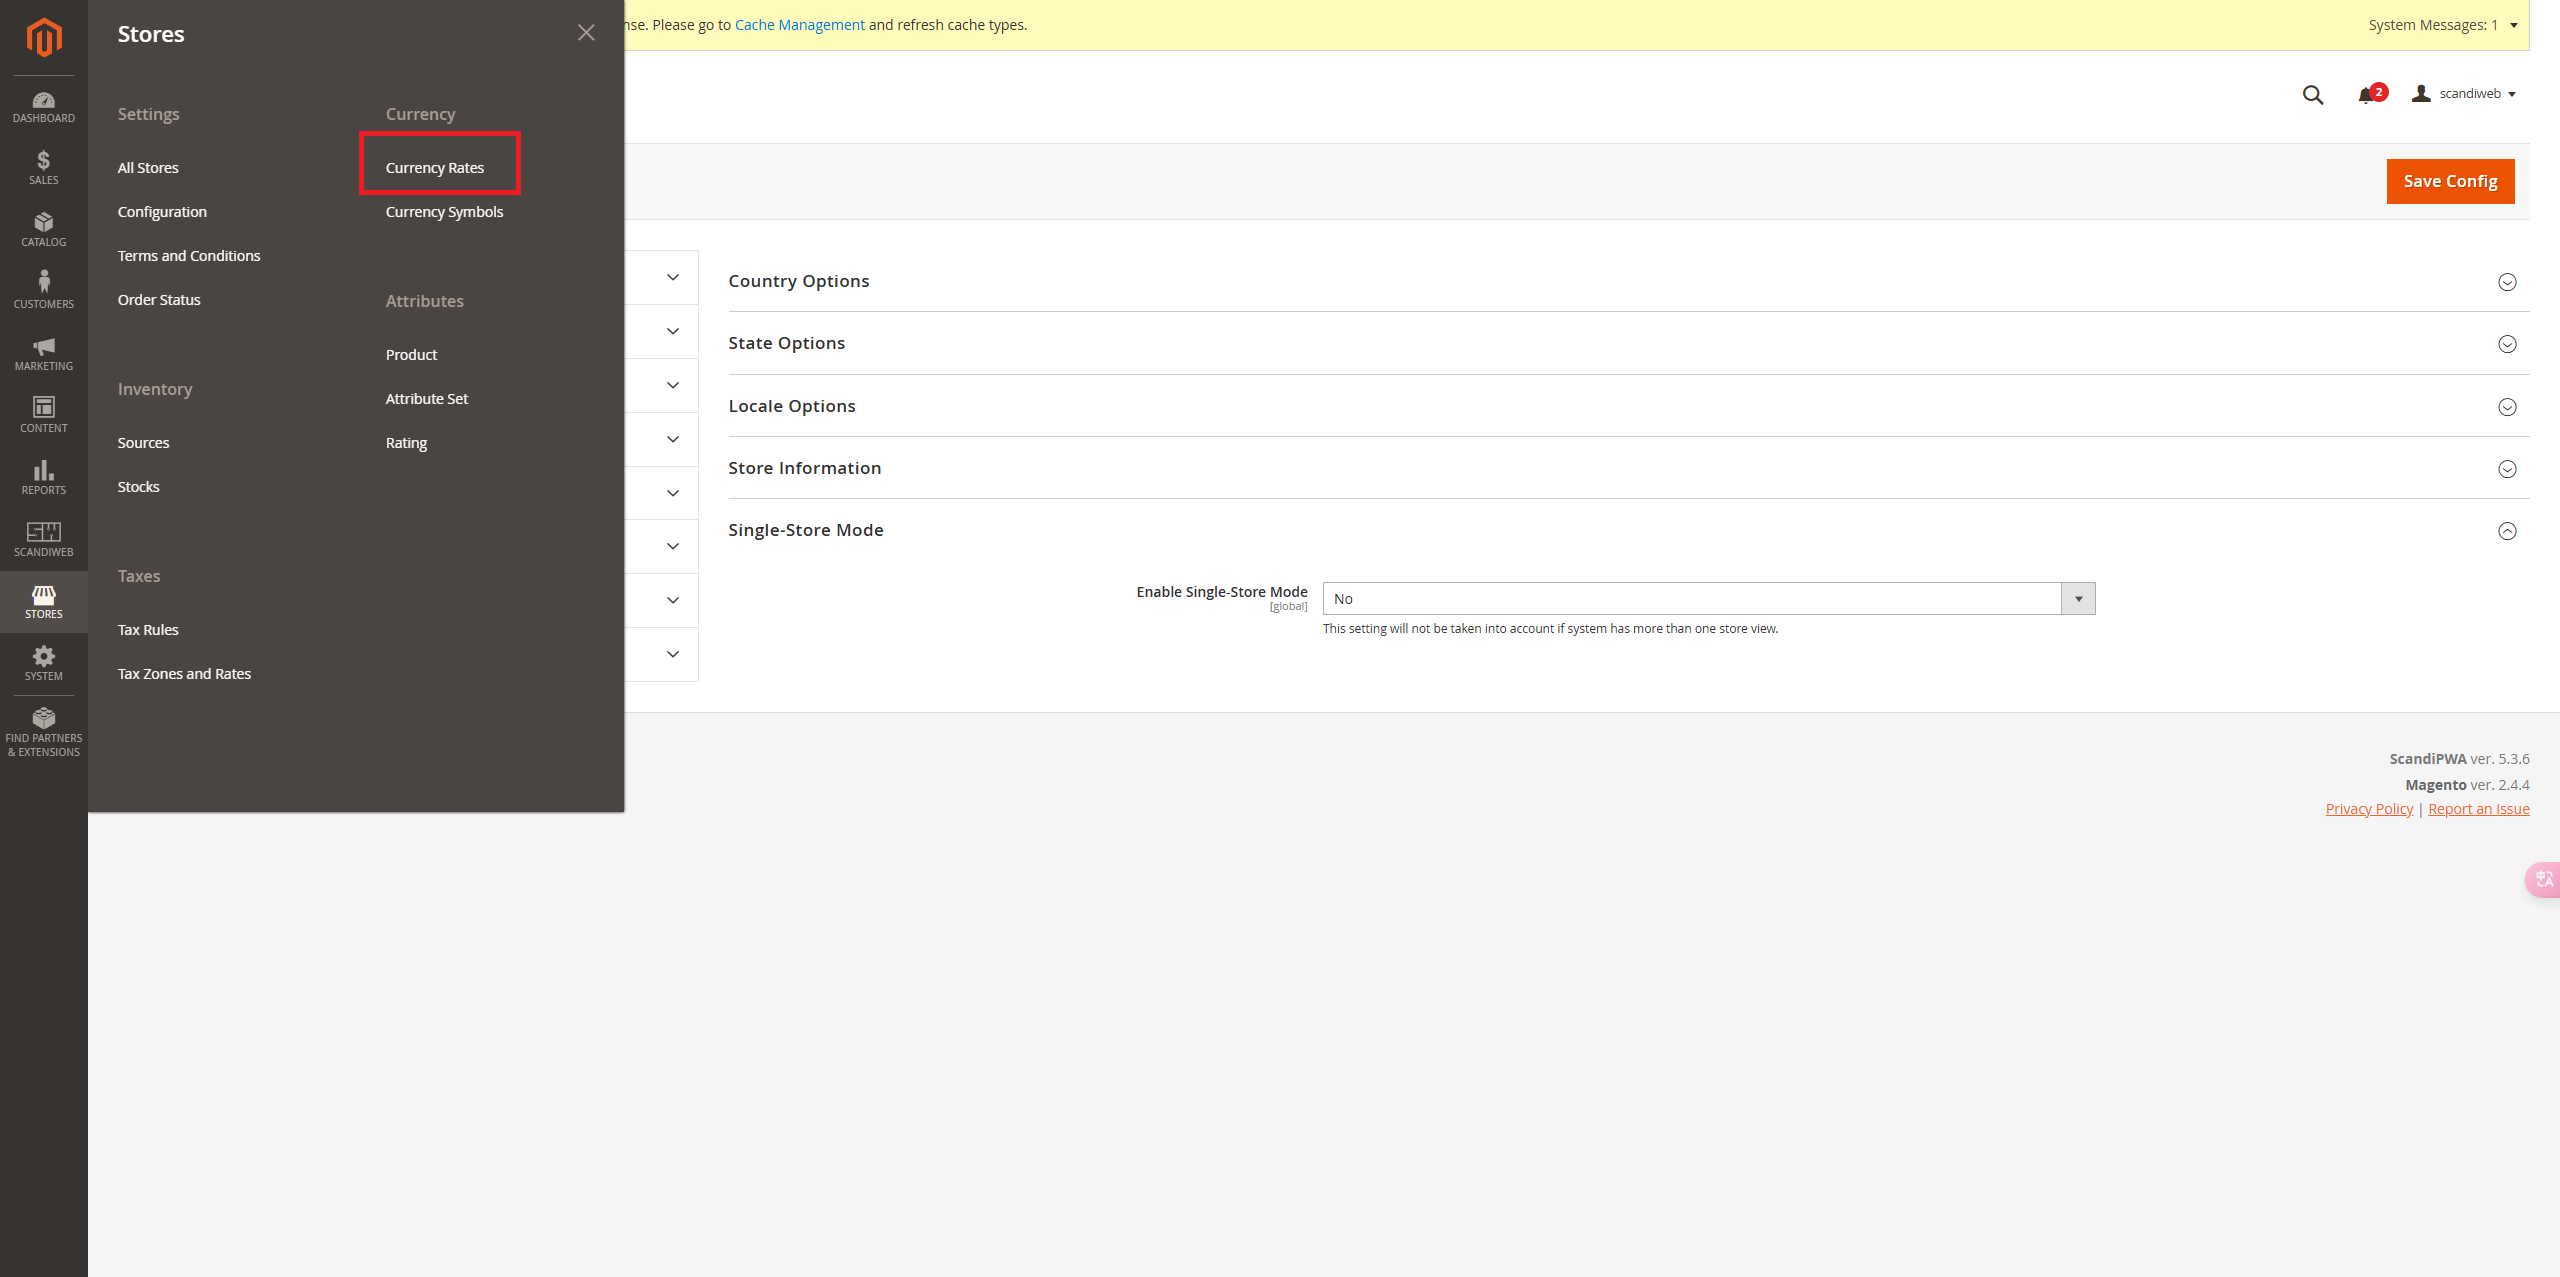Image resolution: width=2560 pixels, height=1277 pixels.
Task: Follow the Cache Management link
Action: pyautogui.click(x=799, y=25)
